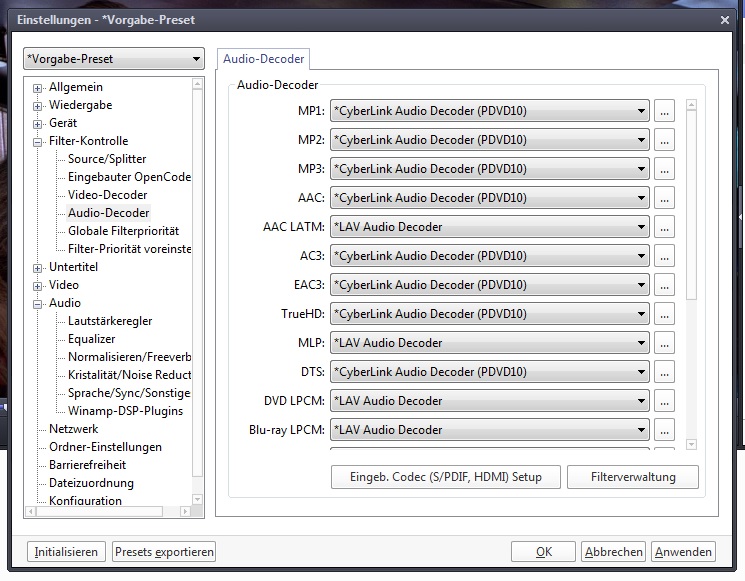Collapse the Audio tree node

[x=37, y=305]
